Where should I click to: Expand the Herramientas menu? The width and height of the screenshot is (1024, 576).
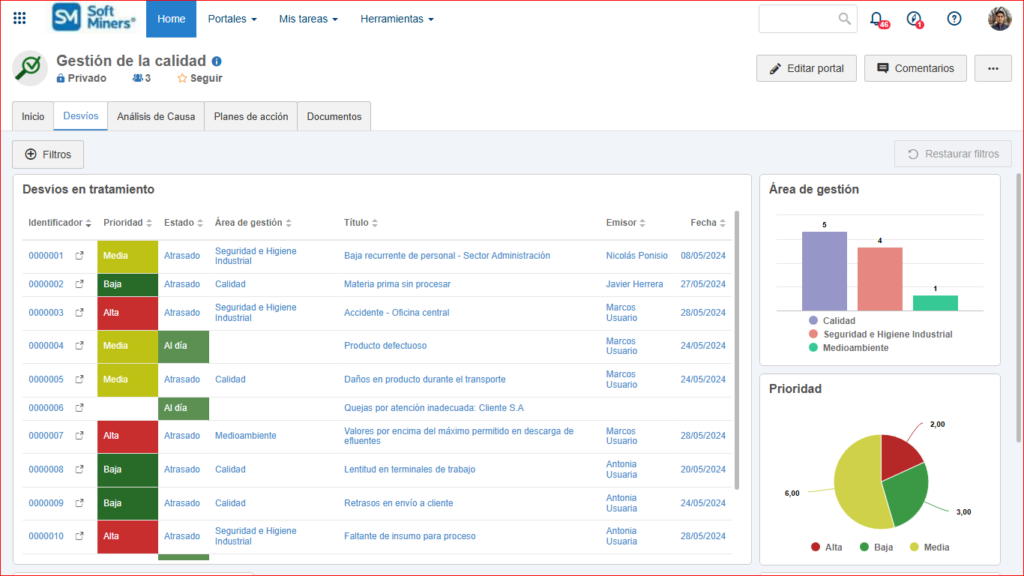click(x=397, y=19)
